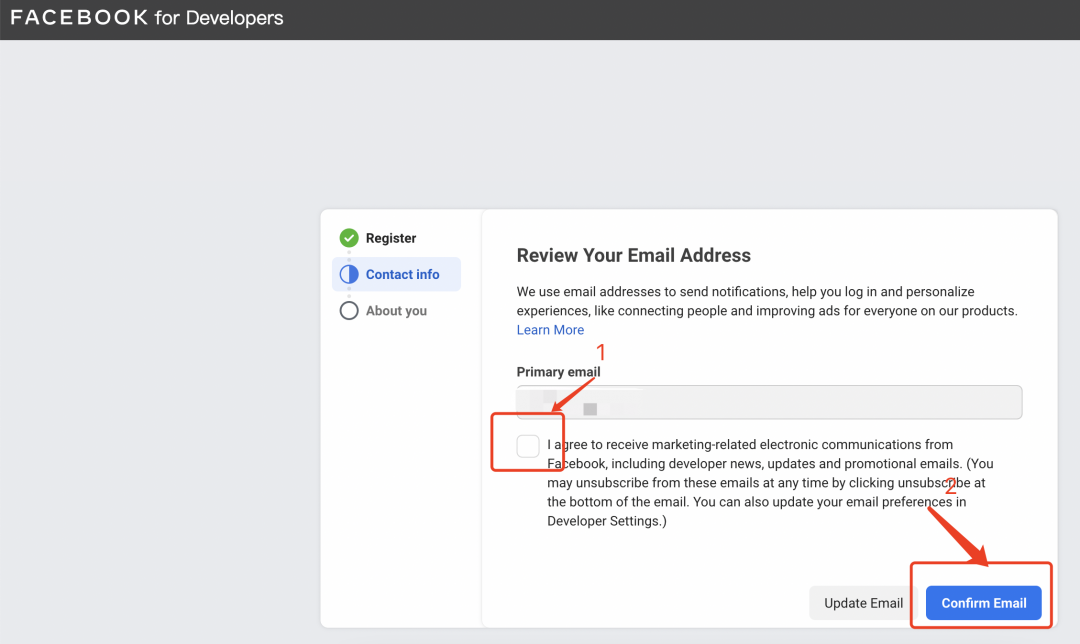The width and height of the screenshot is (1080, 644).
Task: Open the Contact info step label
Action: pos(402,274)
